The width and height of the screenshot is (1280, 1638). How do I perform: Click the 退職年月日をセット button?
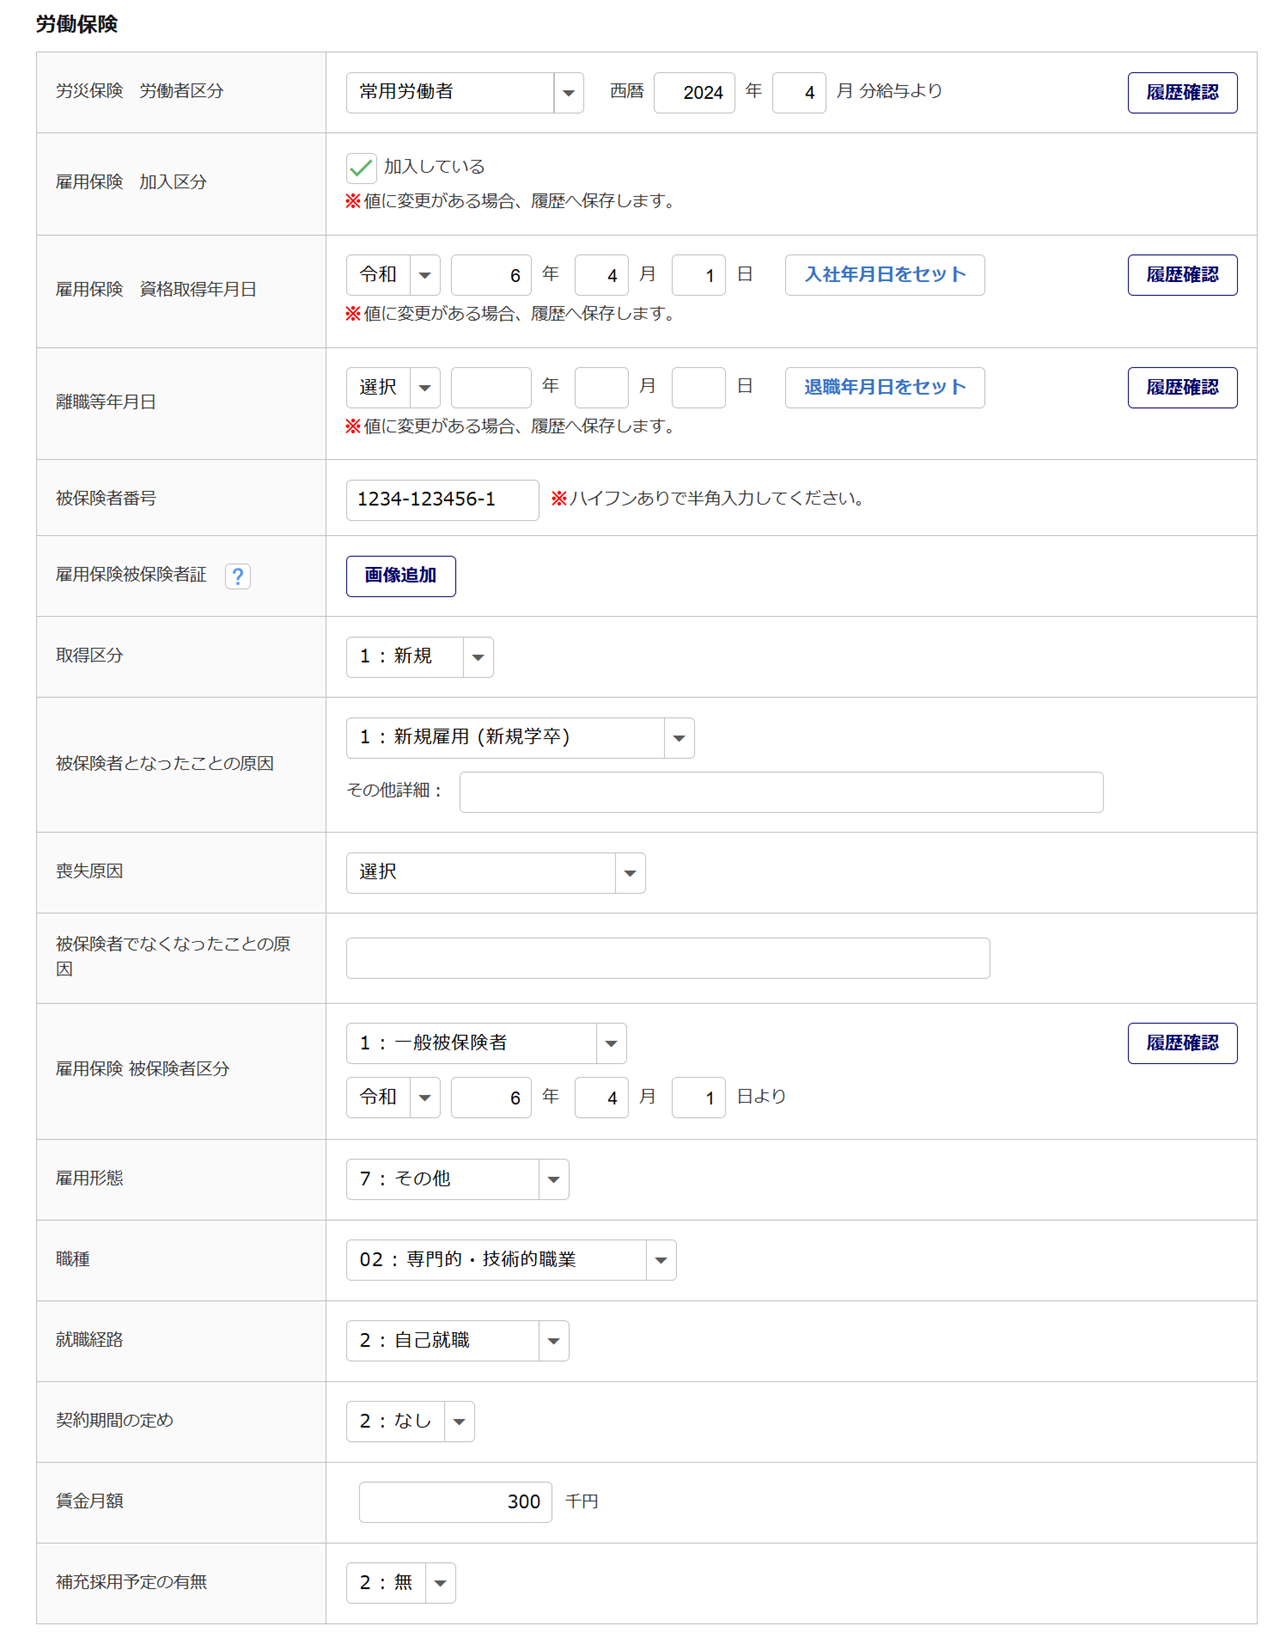click(884, 388)
